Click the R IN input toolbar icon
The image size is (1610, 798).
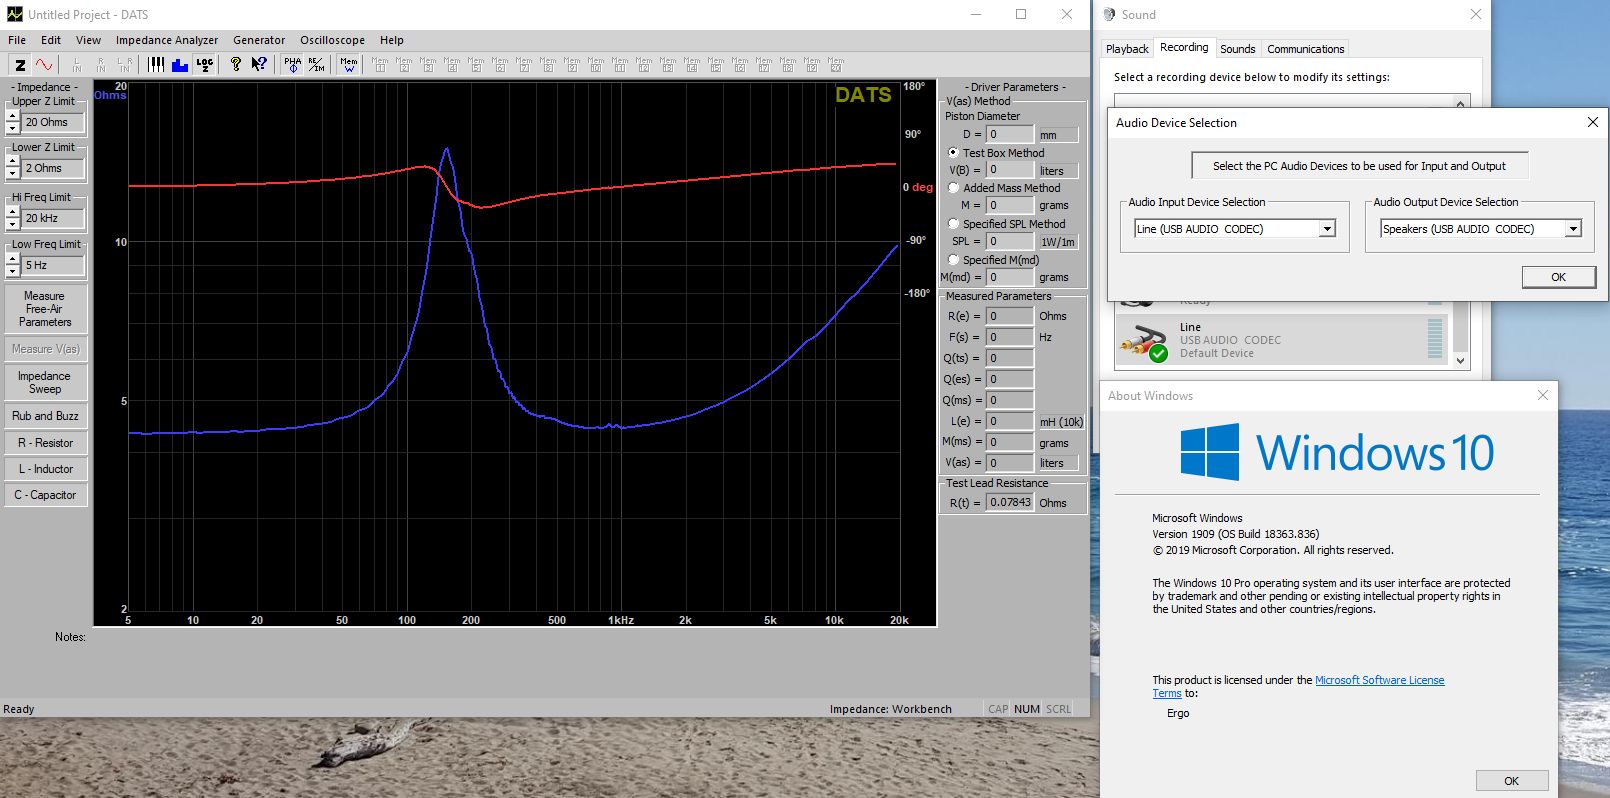pos(101,65)
